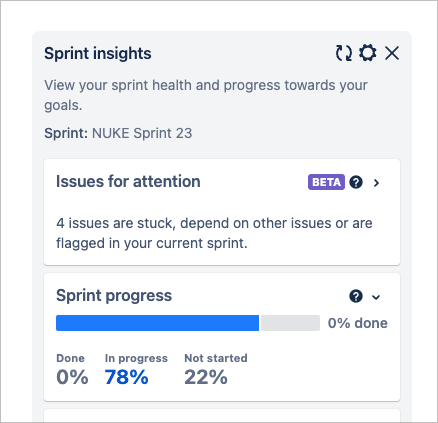
Task: Open the 4 issues are stuck message
Action: pyautogui.click(x=214, y=233)
